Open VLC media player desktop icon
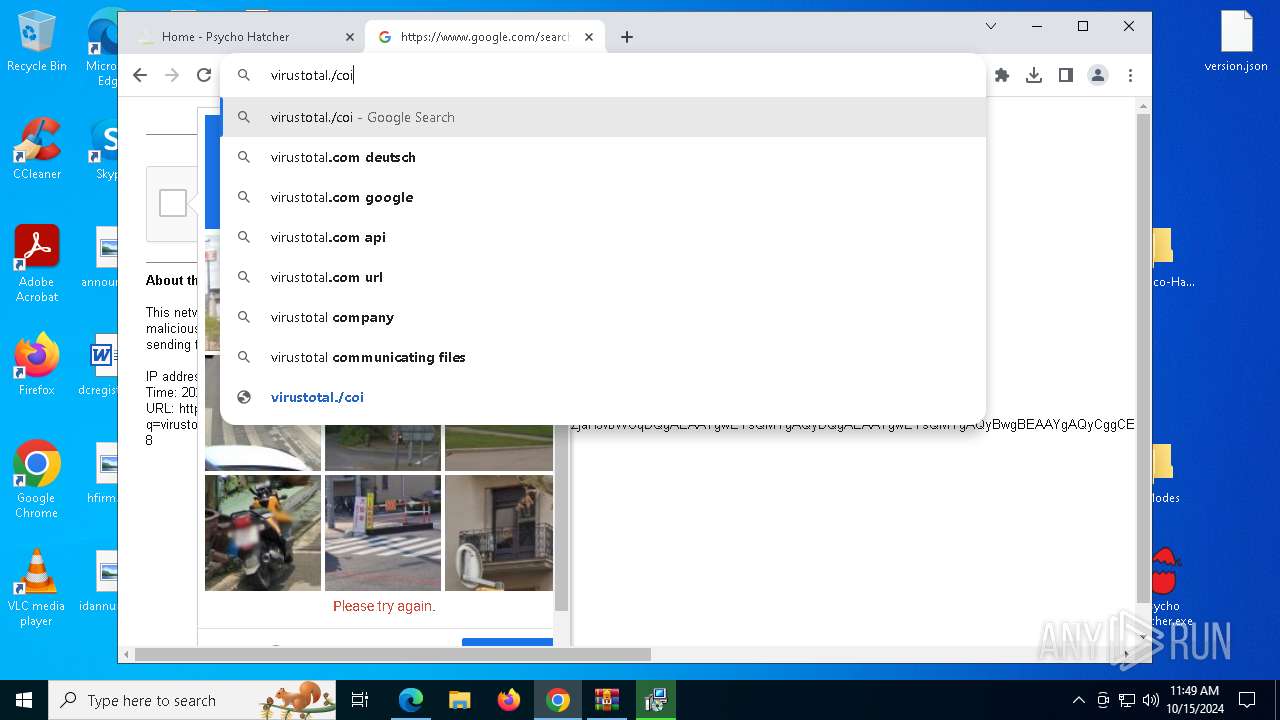1280x720 pixels. pos(37,588)
